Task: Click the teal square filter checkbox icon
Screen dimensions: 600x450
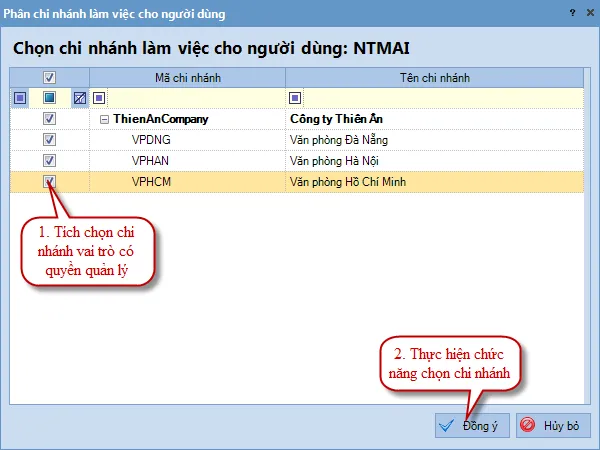Action: pyautogui.click(x=49, y=98)
